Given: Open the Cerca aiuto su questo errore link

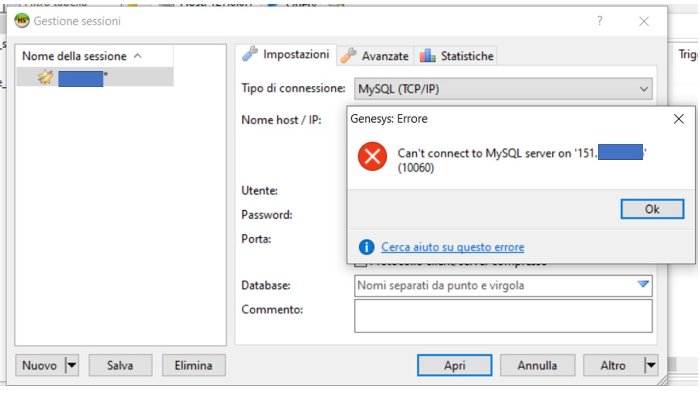Looking at the screenshot, I should pyautogui.click(x=453, y=247).
